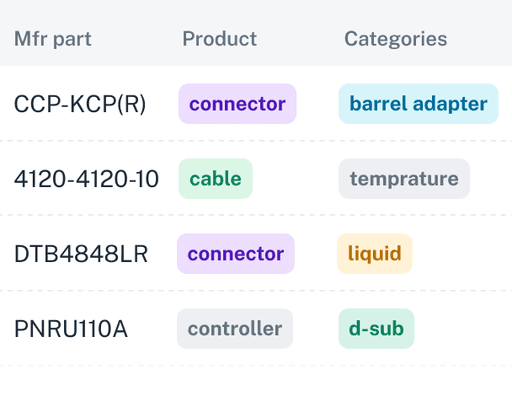Click the Product column header

pos(220,39)
